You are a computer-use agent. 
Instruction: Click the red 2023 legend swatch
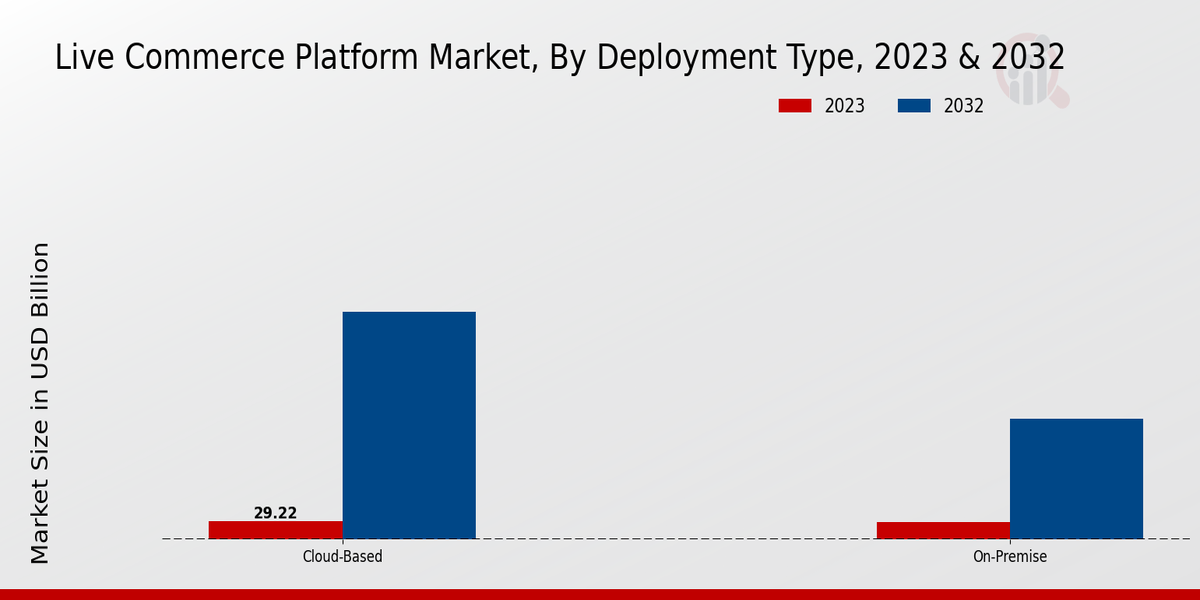(x=796, y=106)
